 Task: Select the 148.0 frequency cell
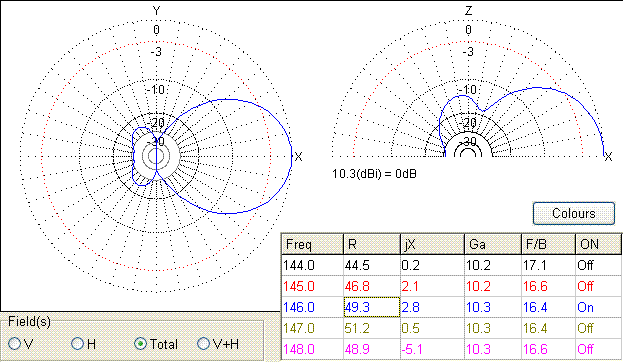(x=312, y=349)
